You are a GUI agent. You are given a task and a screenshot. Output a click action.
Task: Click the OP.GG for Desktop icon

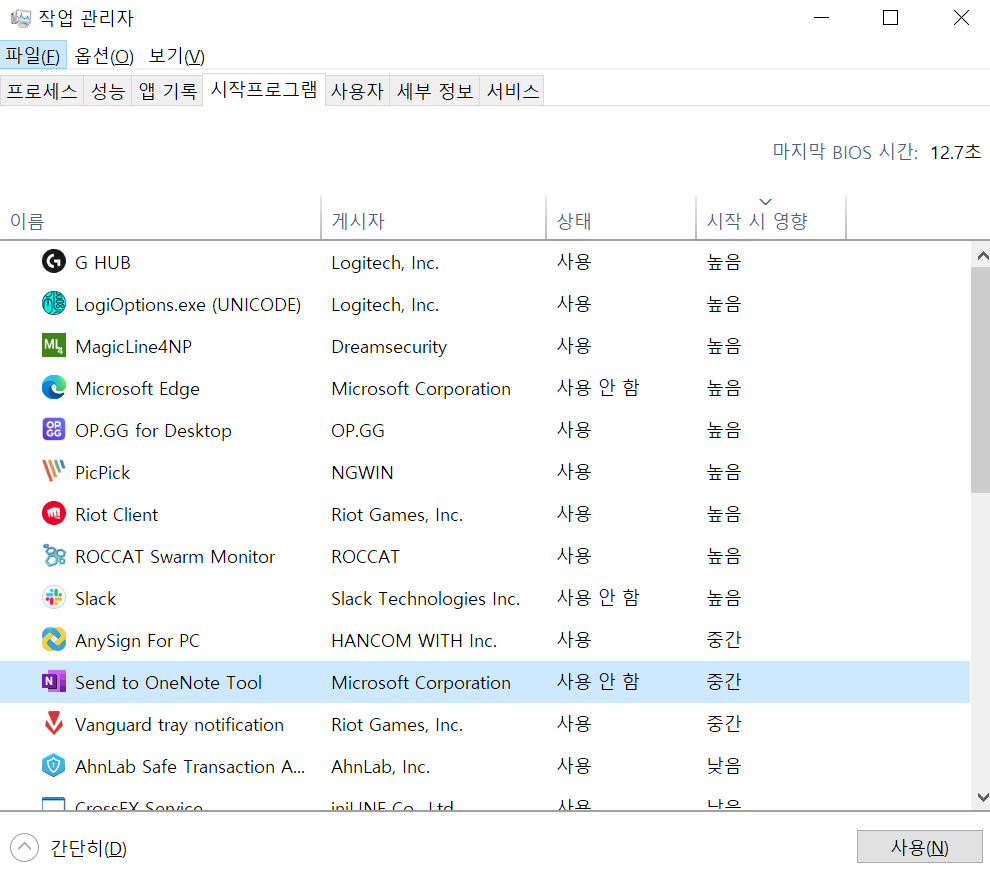point(54,429)
